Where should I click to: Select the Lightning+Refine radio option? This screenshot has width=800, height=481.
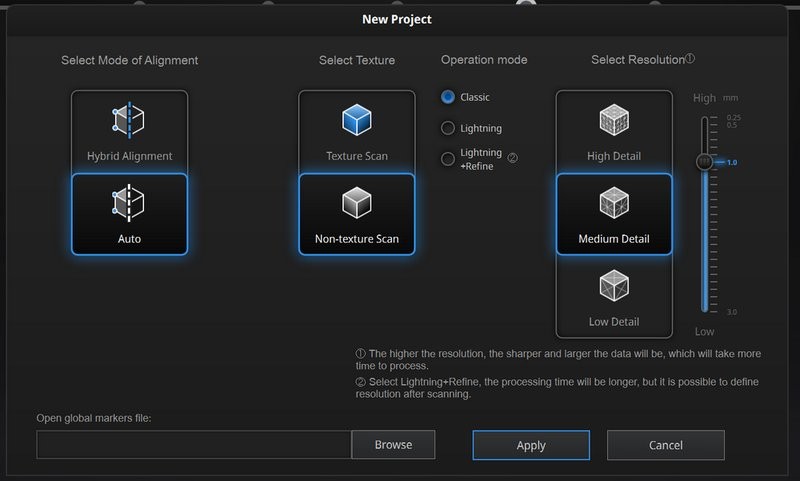[x=448, y=158]
